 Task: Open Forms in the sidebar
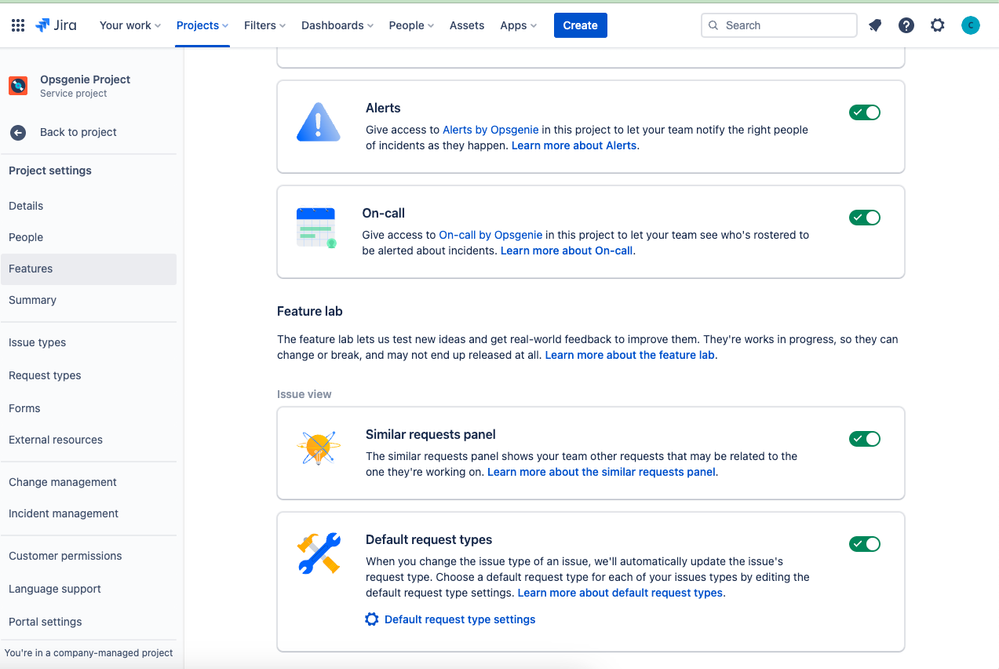(x=89, y=408)
